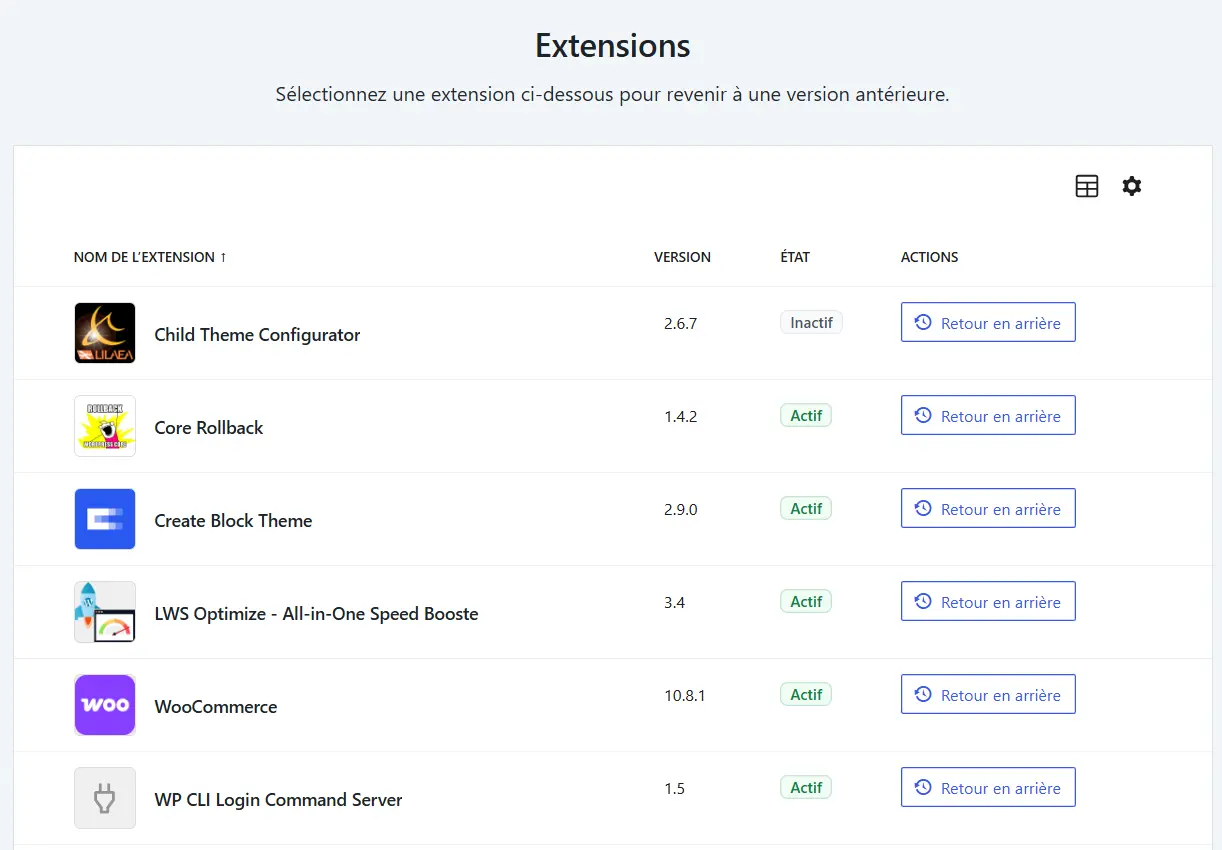Viewport: 1222px width, 850px height.
Task: Open the settings gear icon
Action: point(1131,186)
